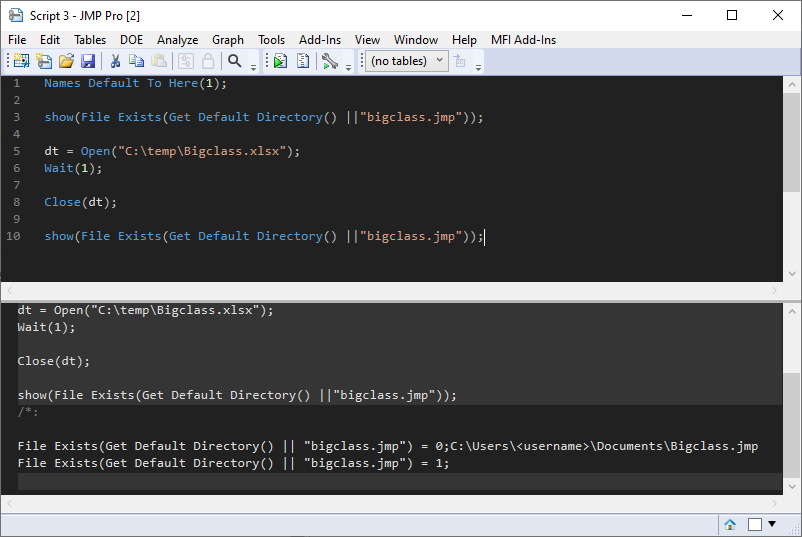
Task: Click the script editor's horizontal scroll right arrow
Action: pos(774,290)
